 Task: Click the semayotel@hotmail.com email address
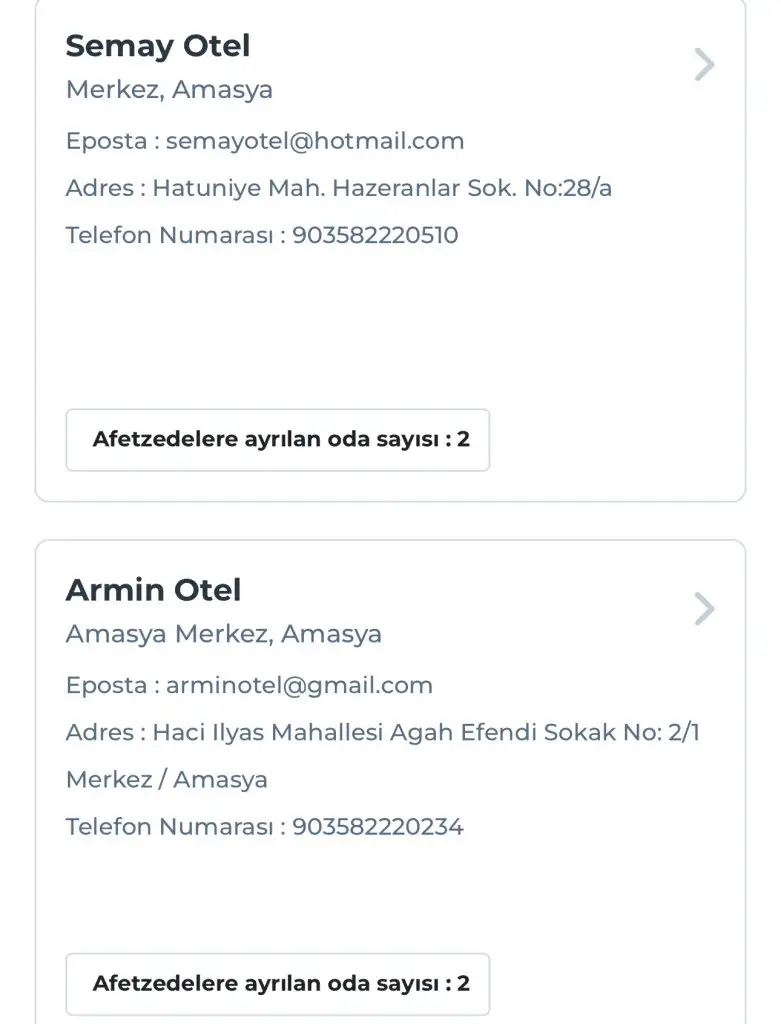315,141
